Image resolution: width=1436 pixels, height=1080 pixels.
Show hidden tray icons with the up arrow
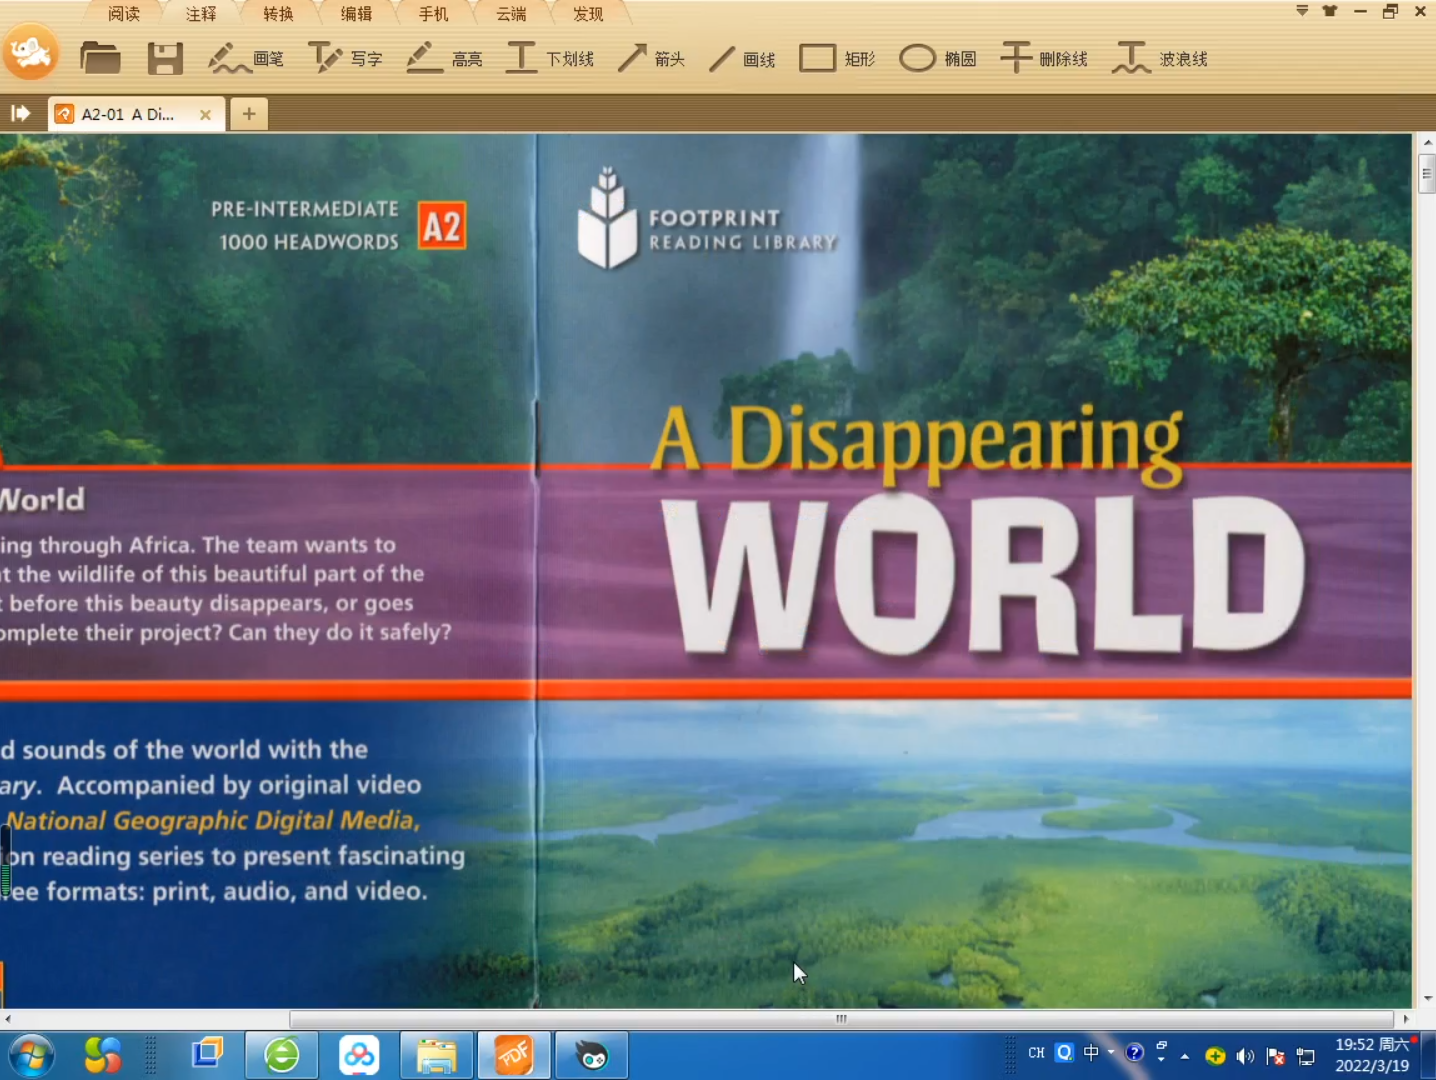(x=1185, y=1056)
